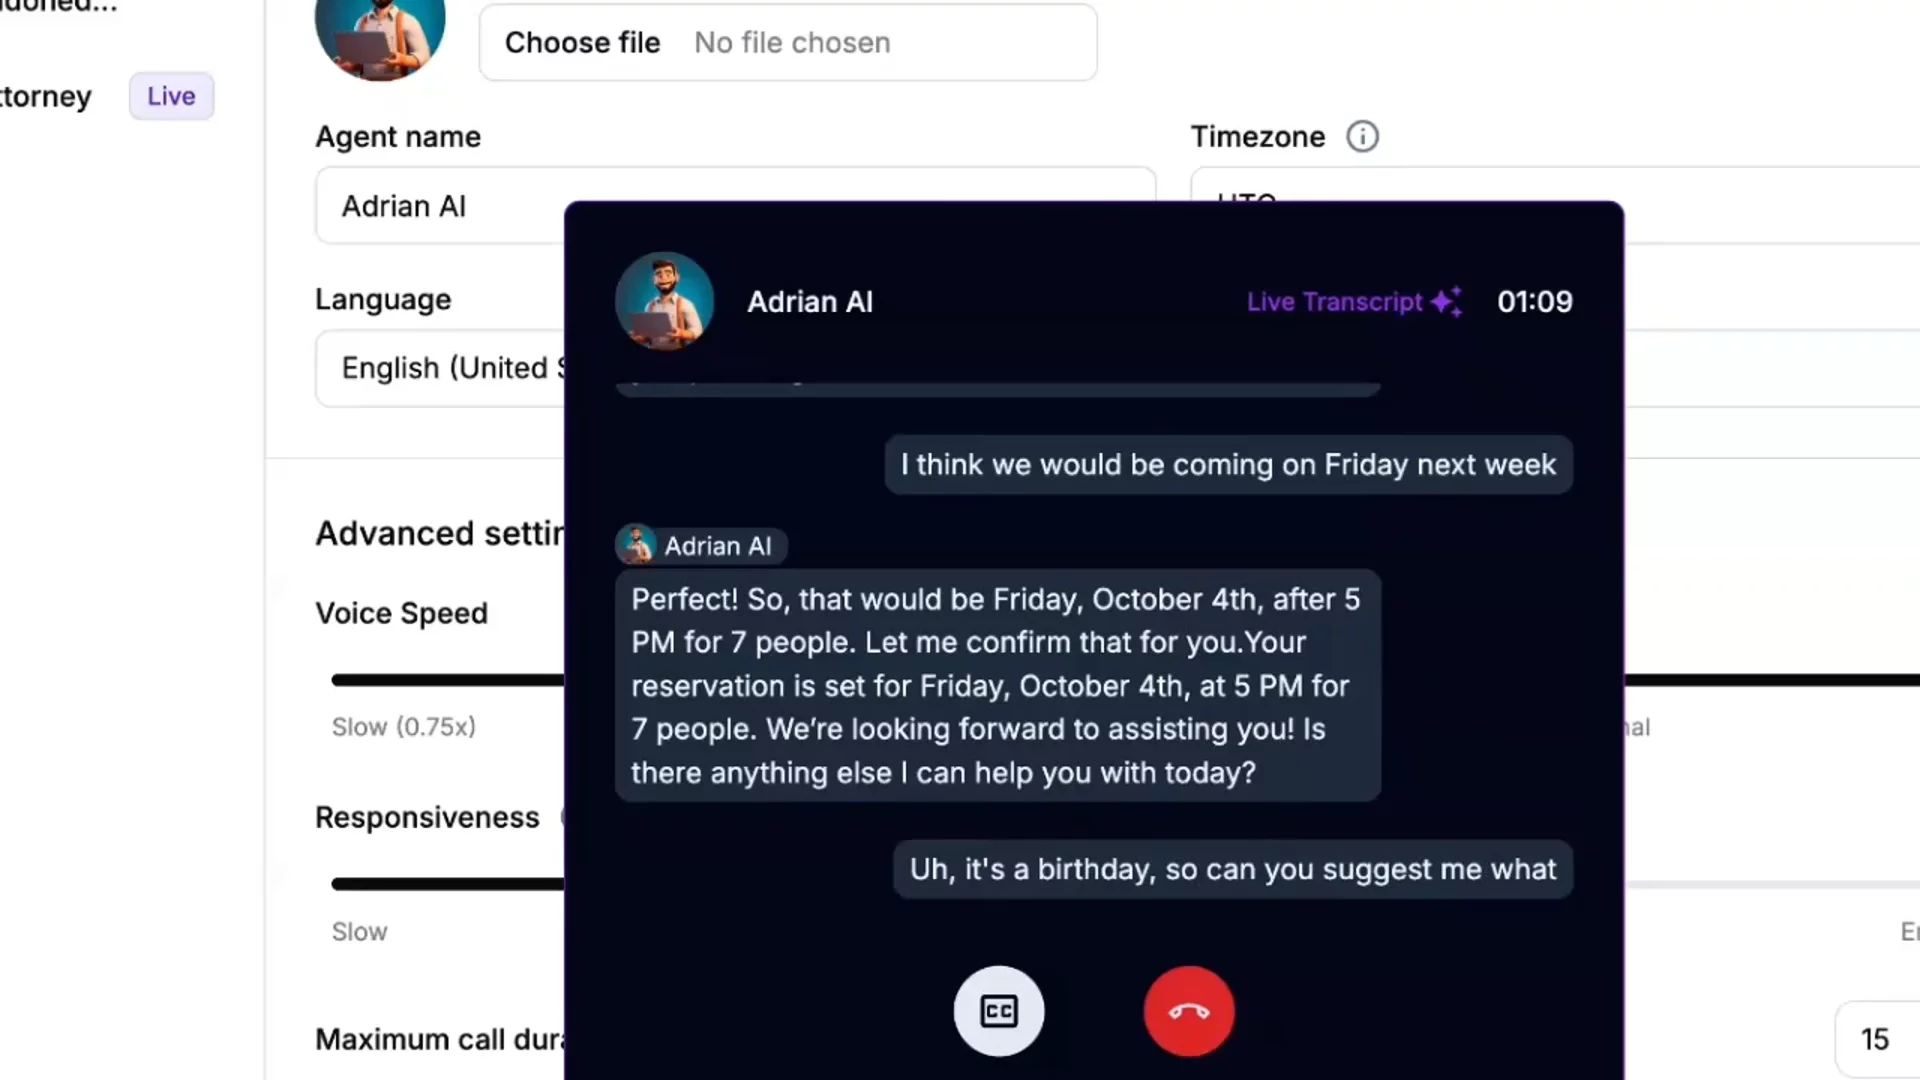1920x1080 pixels.
Task: Click the Live Transcript label
Action: pos(1334,302)
